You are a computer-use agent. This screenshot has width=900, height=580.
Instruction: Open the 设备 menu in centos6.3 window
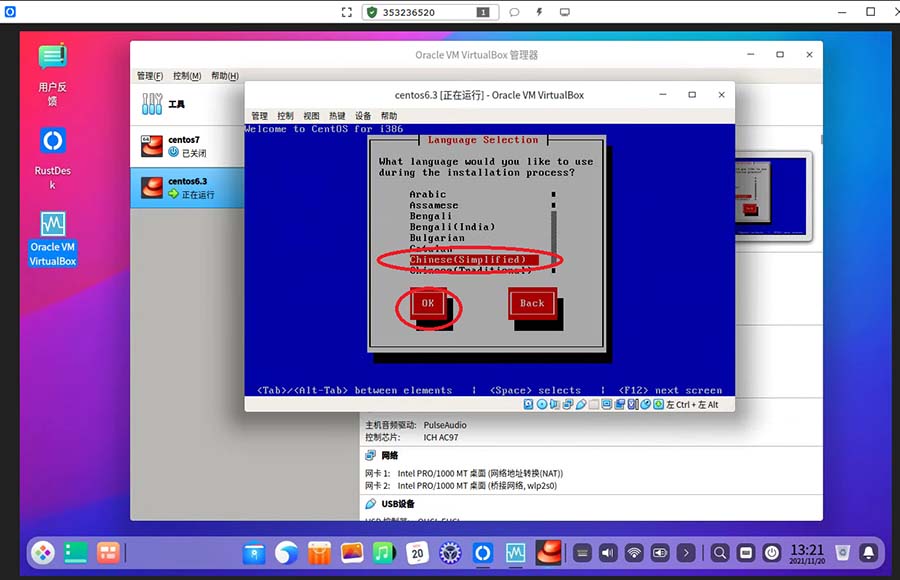pos(363,115)
